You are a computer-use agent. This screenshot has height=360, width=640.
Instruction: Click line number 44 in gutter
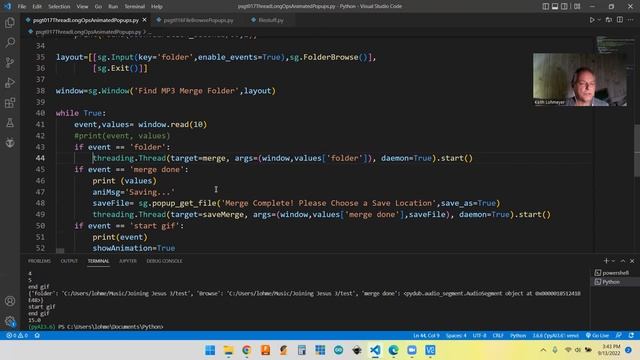click(x=40, y=158)
